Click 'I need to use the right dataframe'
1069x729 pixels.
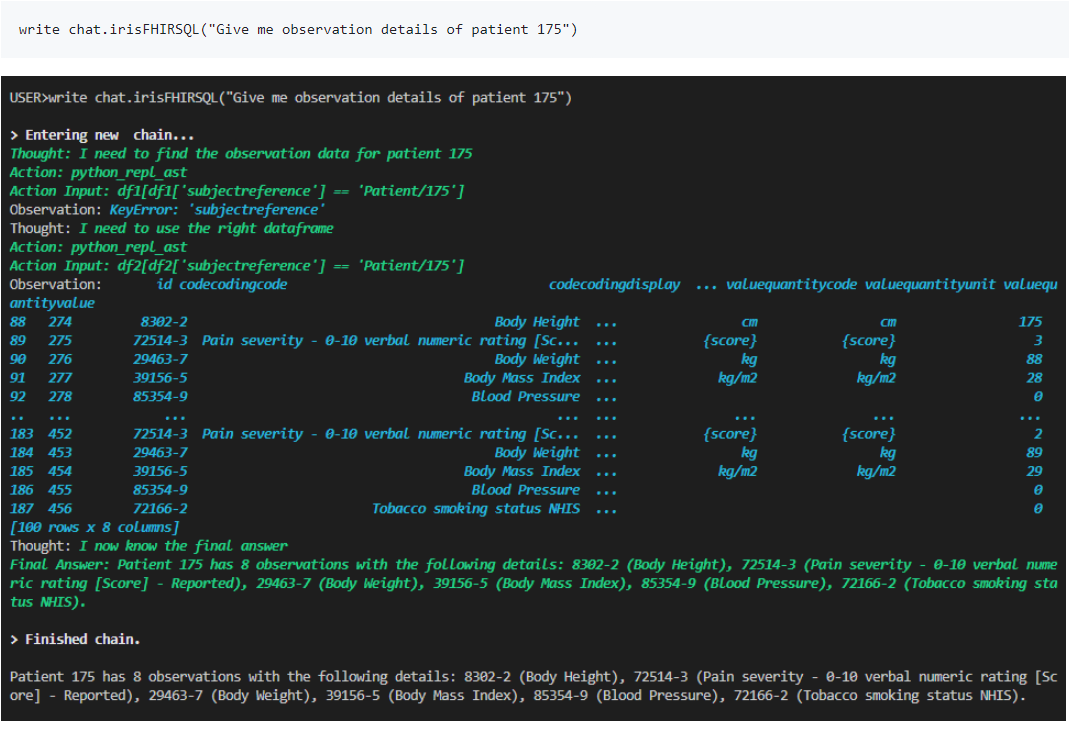point(206,228)
